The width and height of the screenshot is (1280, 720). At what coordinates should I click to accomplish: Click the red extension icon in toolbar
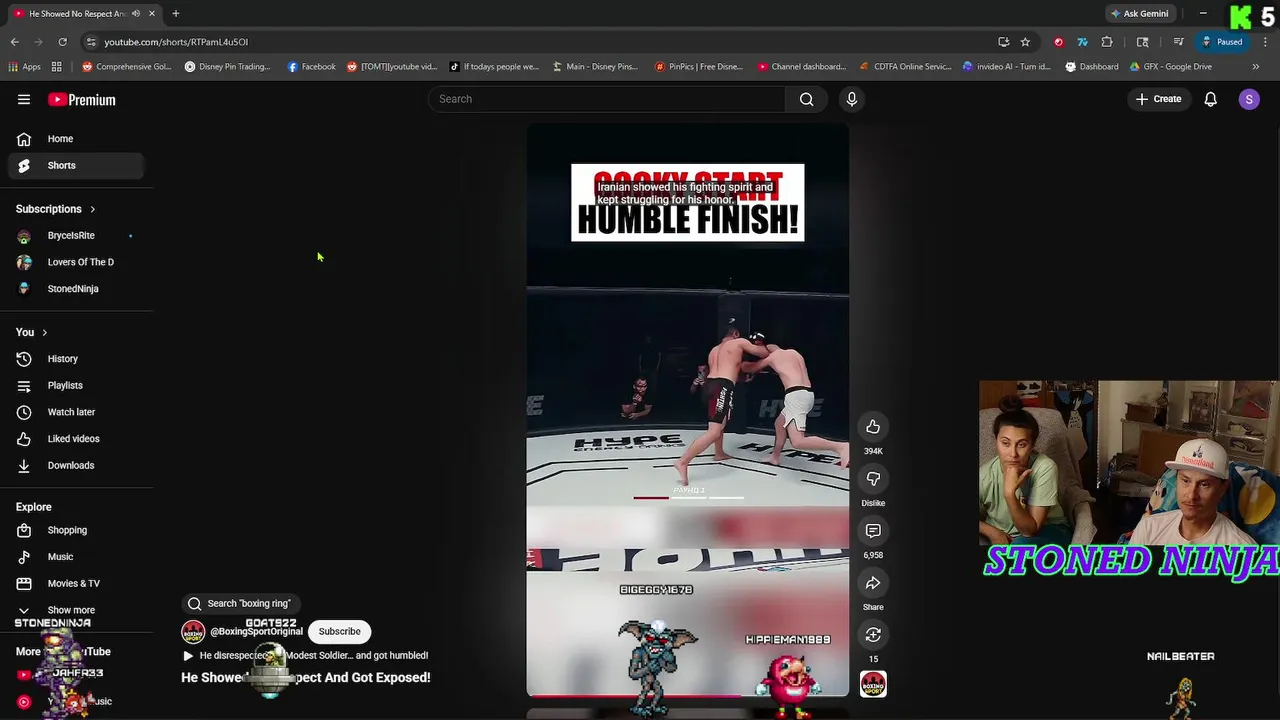(x=1059, y=42)
